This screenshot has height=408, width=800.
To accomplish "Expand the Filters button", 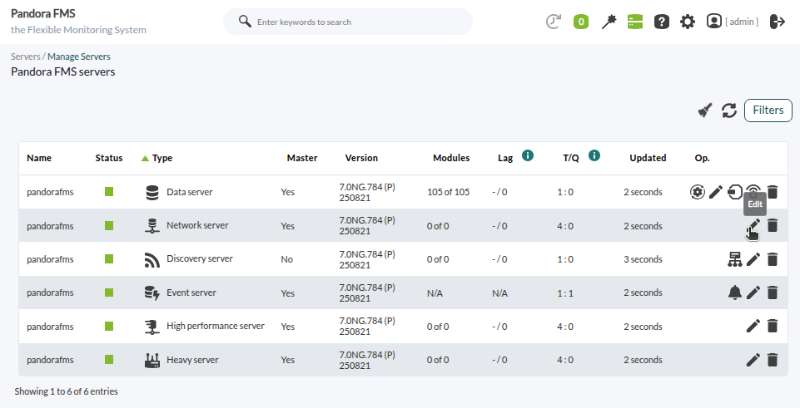I will (x=768, y=110).
